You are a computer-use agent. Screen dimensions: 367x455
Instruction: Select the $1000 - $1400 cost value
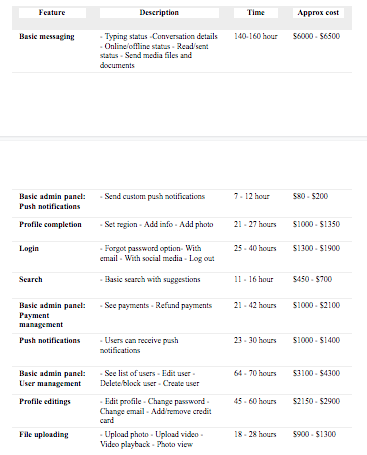pyautogui.click(x=316, y=340)
